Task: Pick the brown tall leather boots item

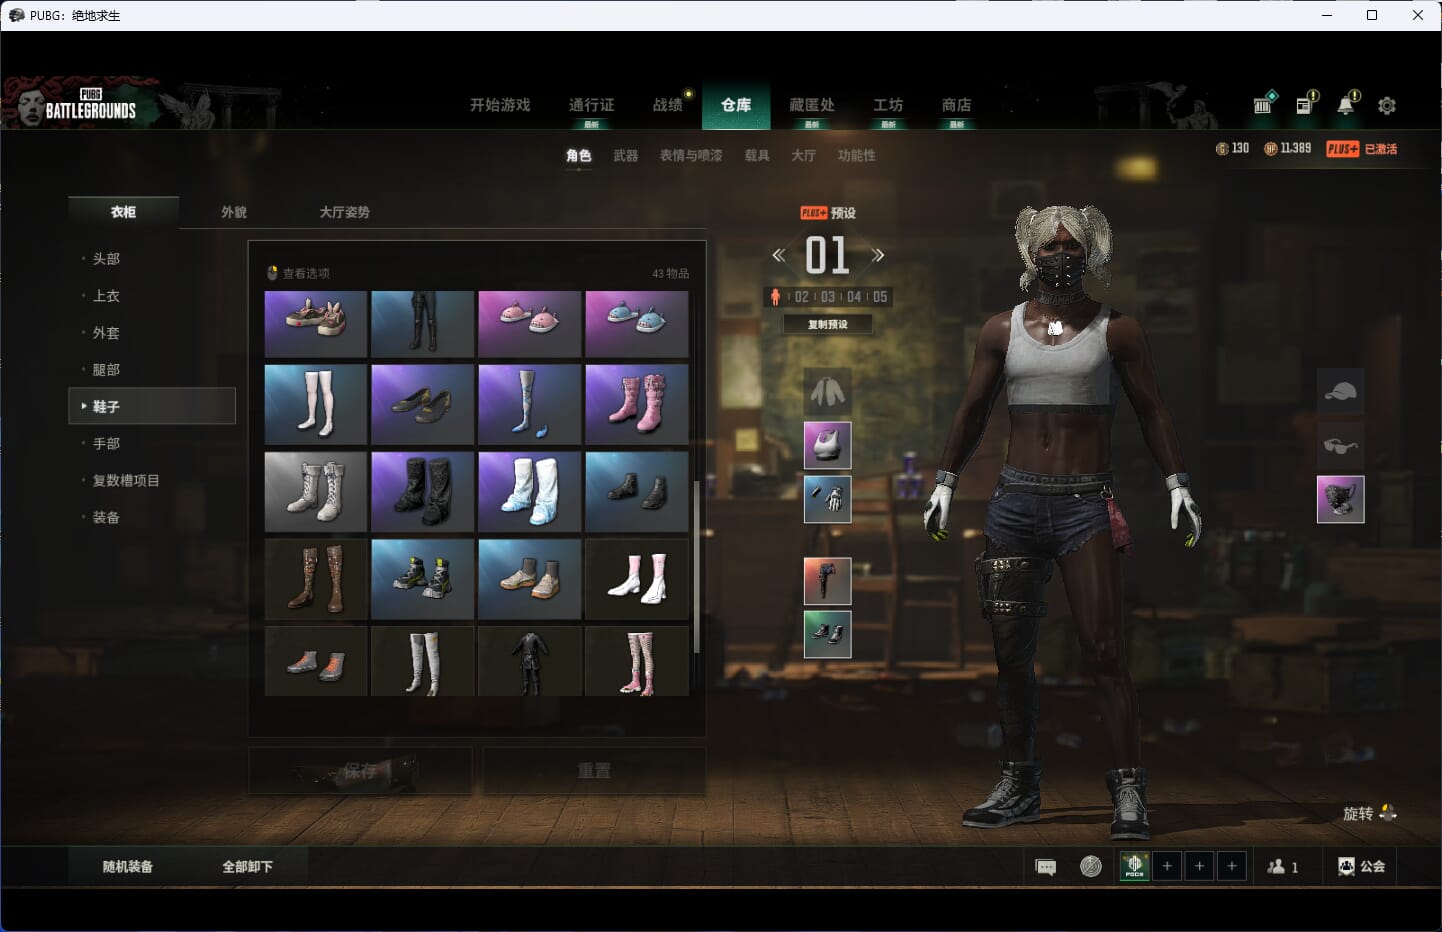Action: pyautogui.click(x=315, y=579)
